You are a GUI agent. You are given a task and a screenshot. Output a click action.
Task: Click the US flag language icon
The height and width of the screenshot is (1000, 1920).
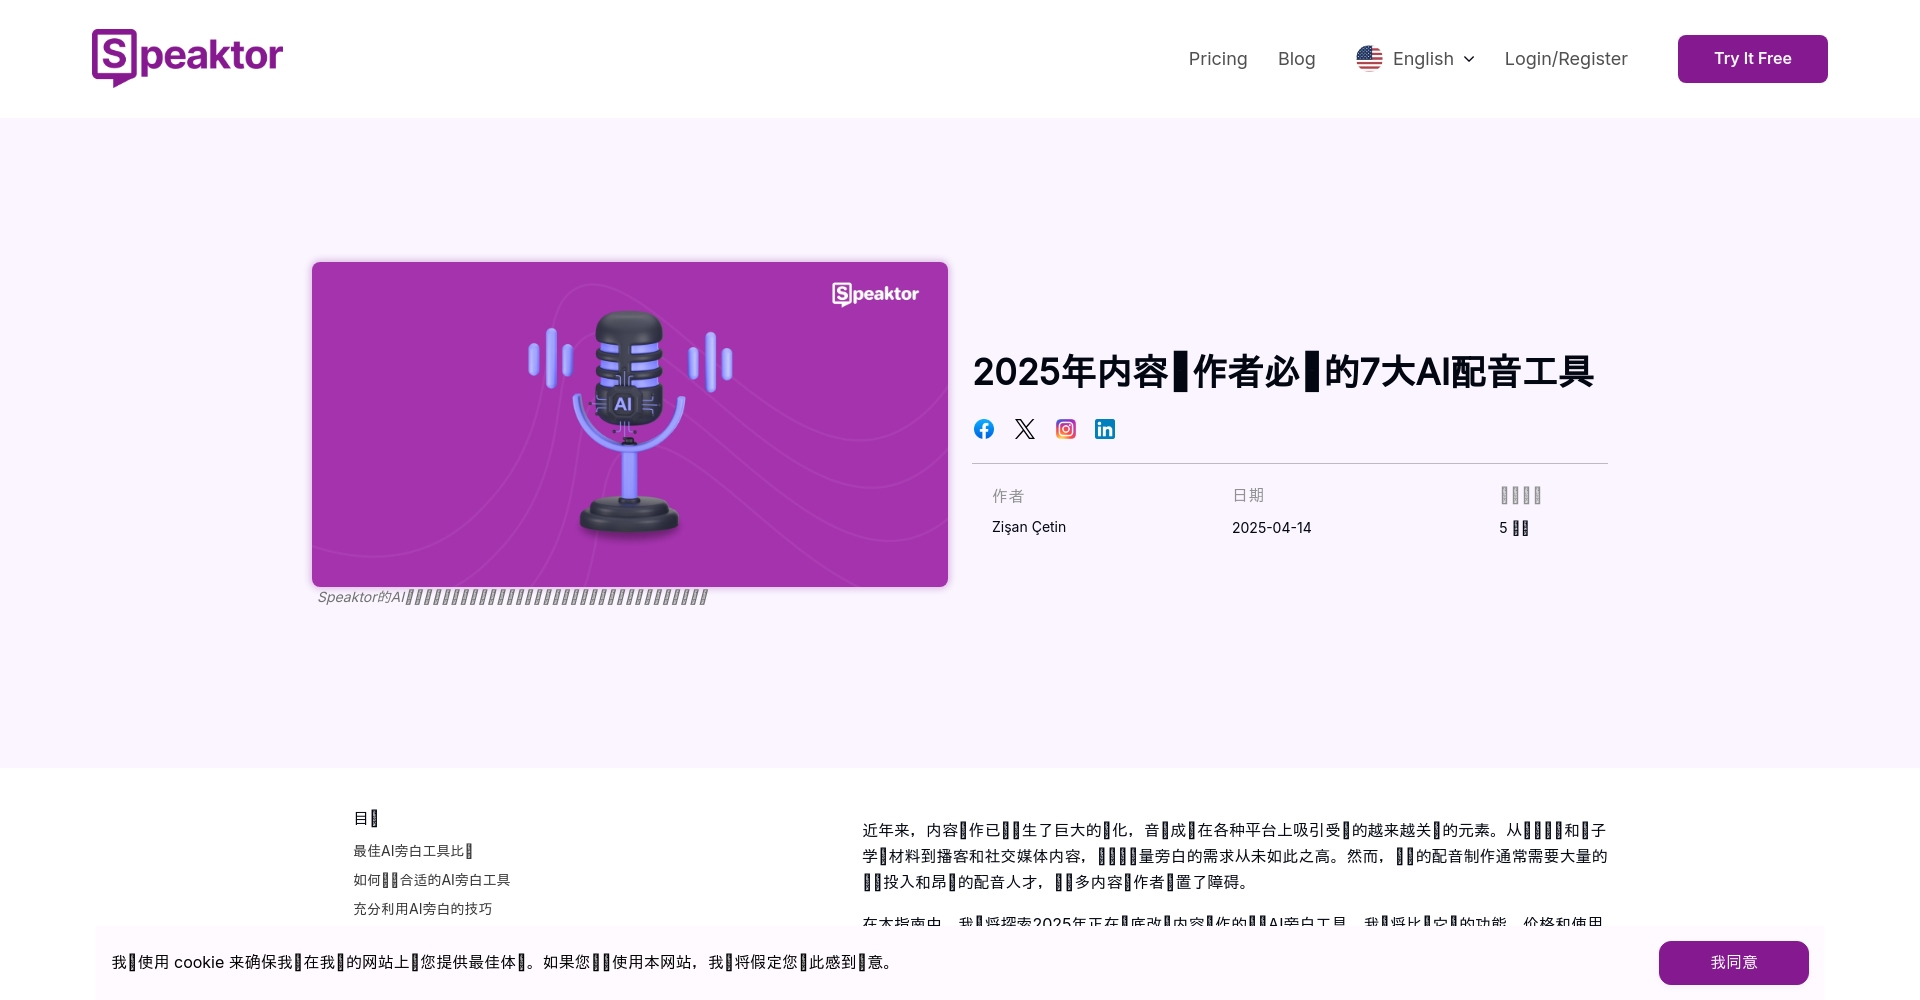coord(1368,58)
